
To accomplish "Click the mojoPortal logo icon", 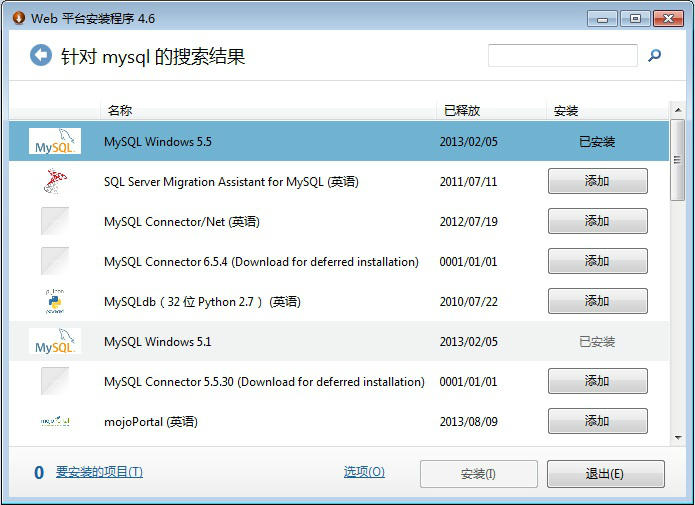I will 55,421.
